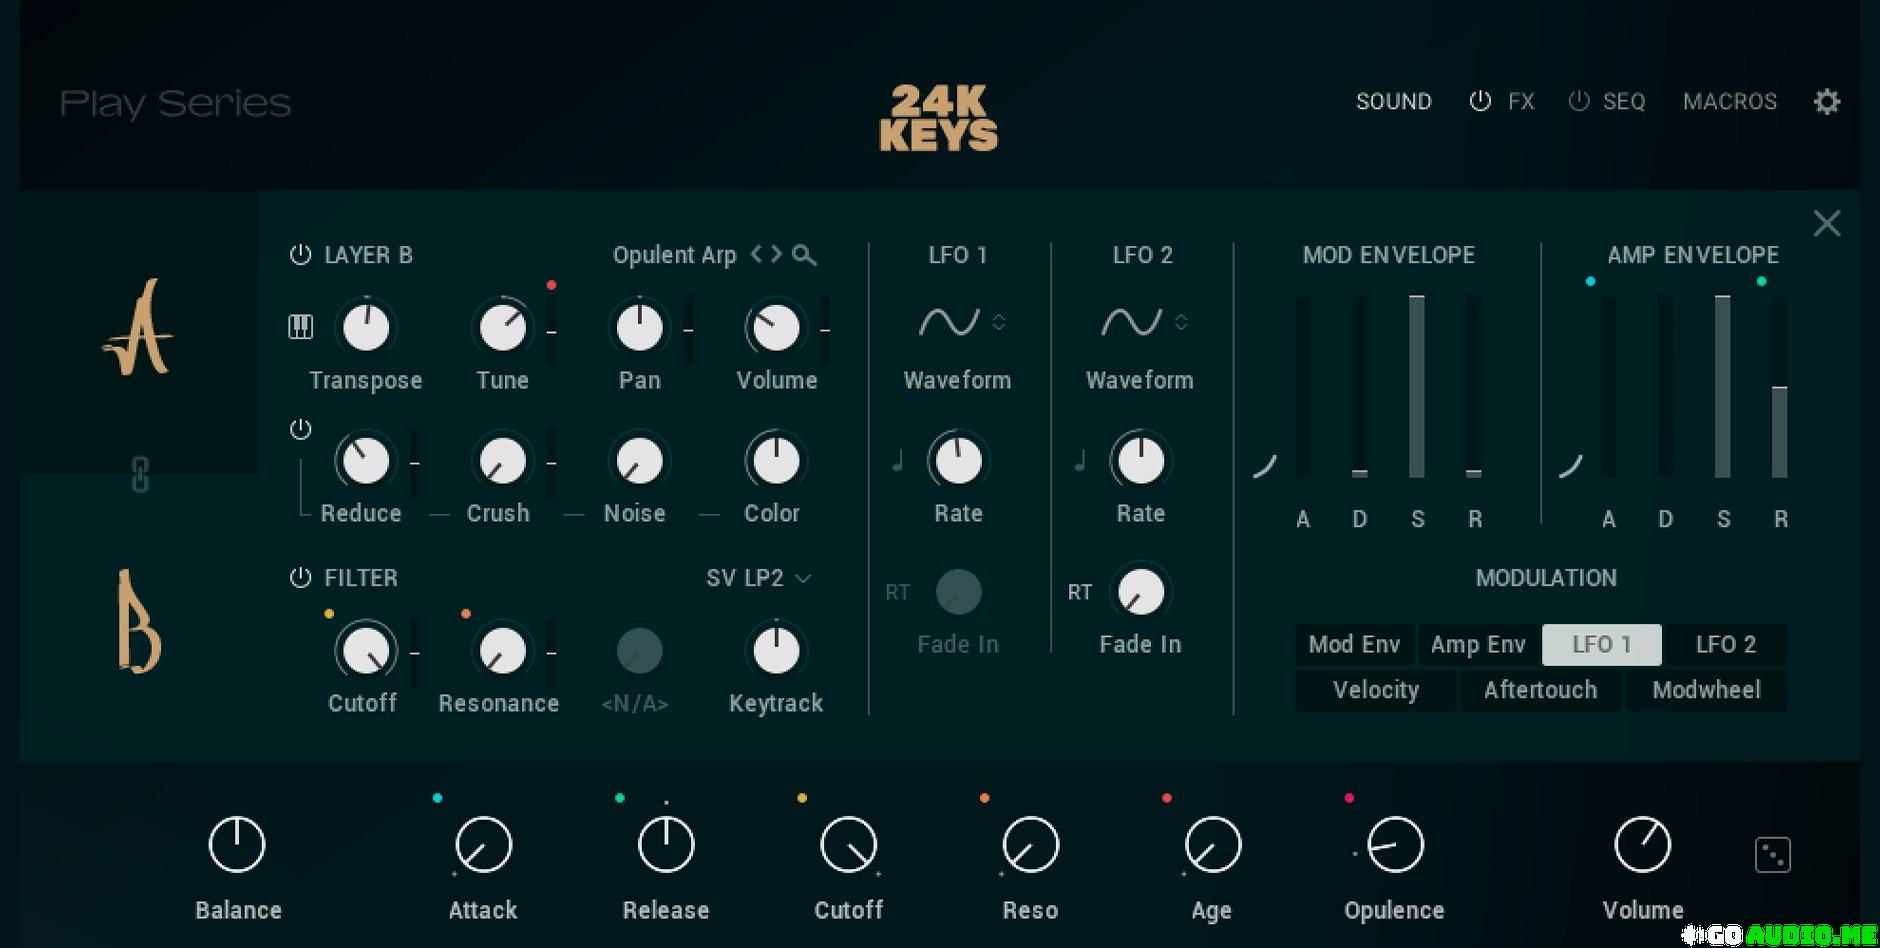This screenshot has height=948, width=1880.
Task: Click the master Volume macro knob
Action: tap(1643, 845)
